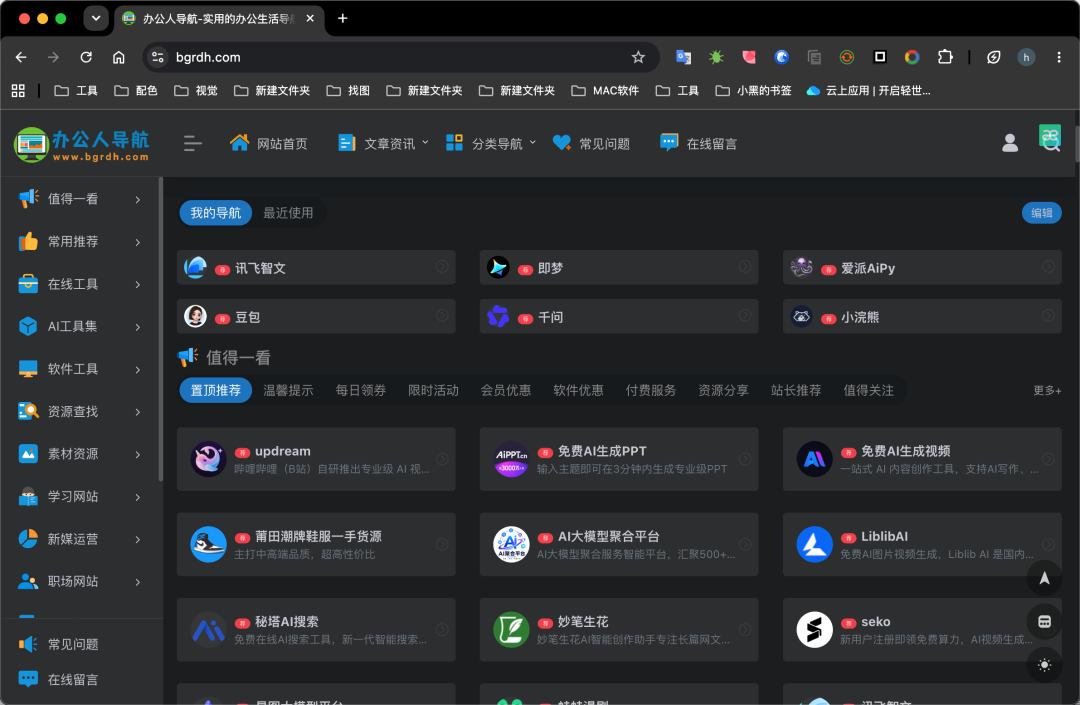Open the 分类导航 dropdown menu
The image size is (1080, 705).
[490, 143]
